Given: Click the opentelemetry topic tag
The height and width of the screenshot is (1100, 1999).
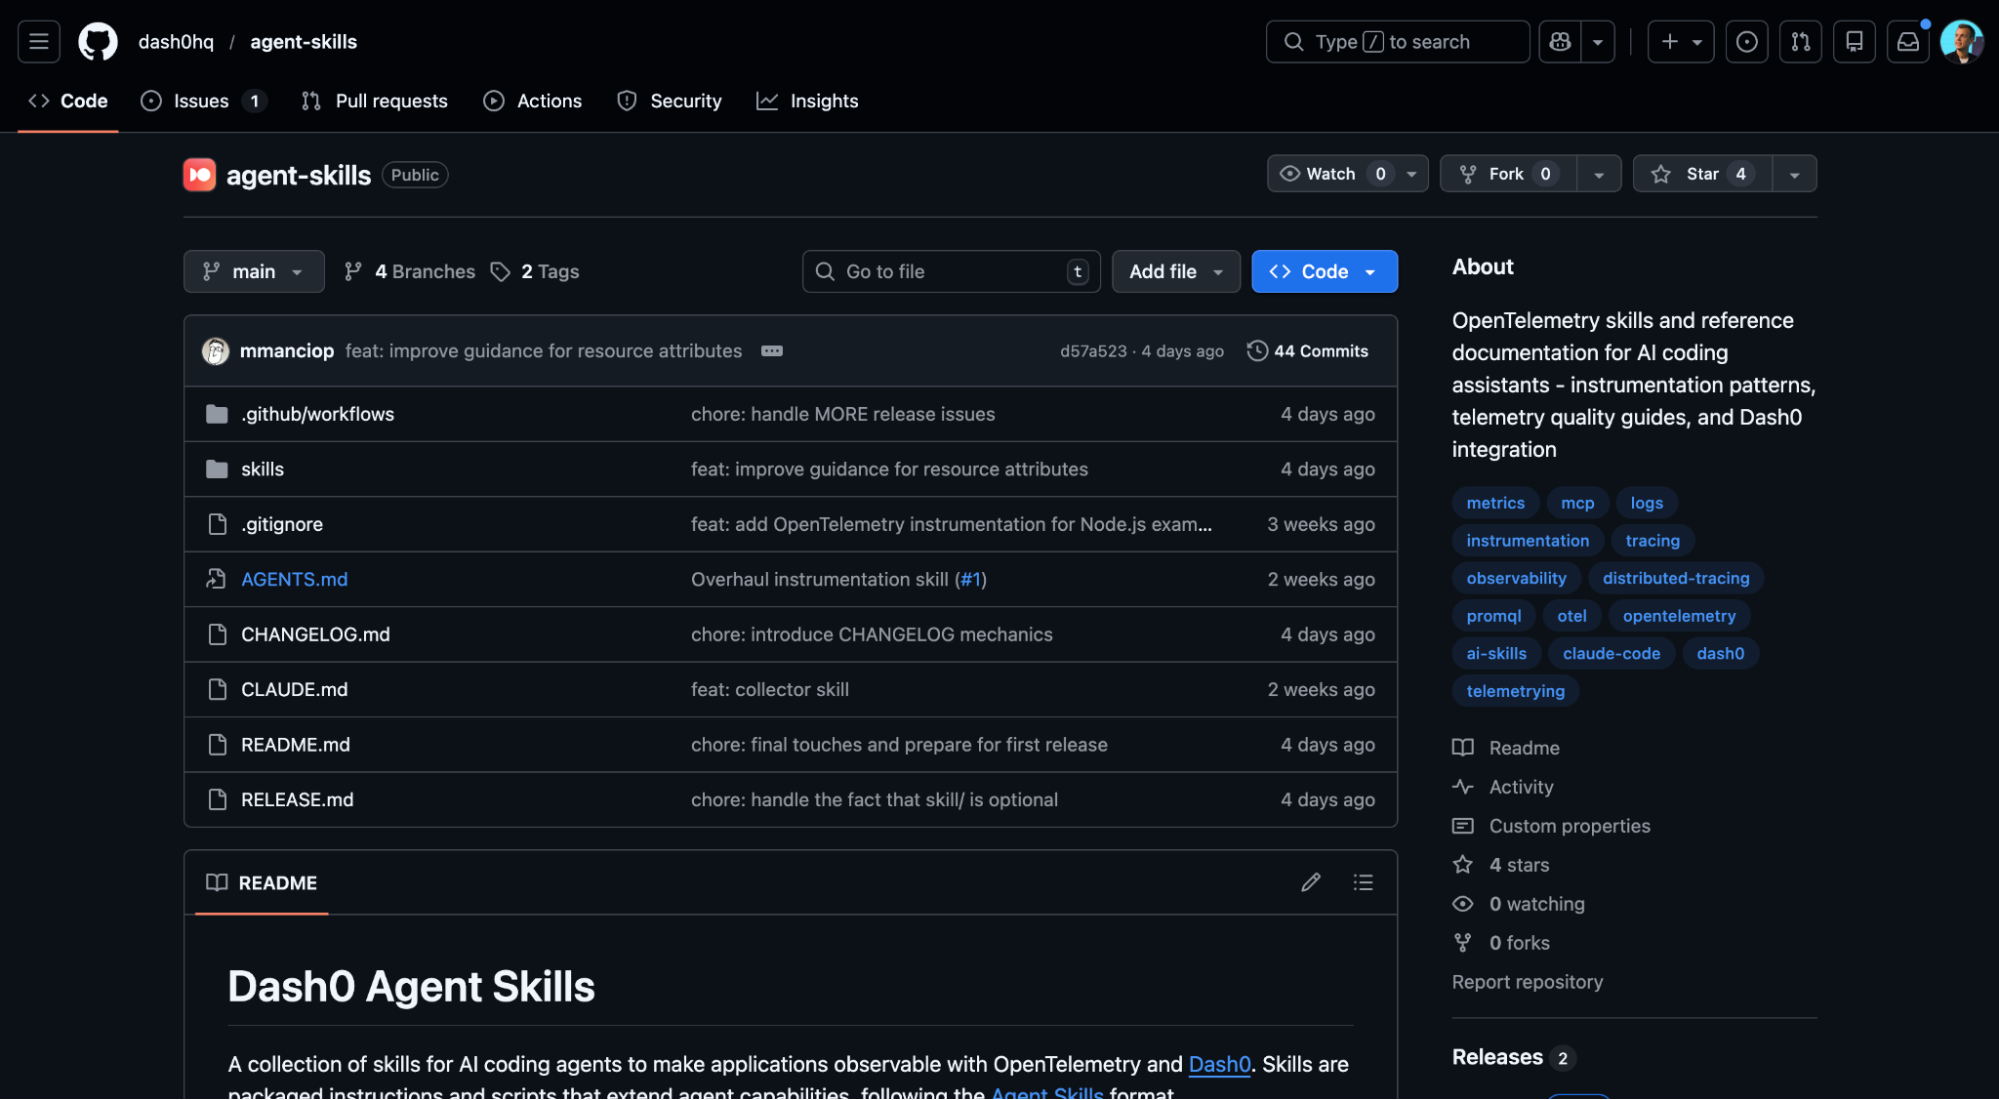Looking at the screenshot, I should click(x=1678, y=616).
